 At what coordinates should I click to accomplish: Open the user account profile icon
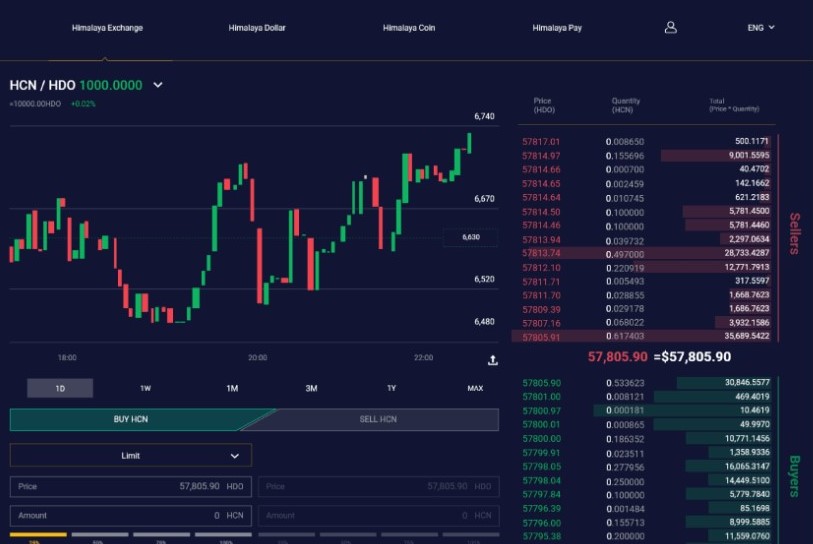(670, 27)
